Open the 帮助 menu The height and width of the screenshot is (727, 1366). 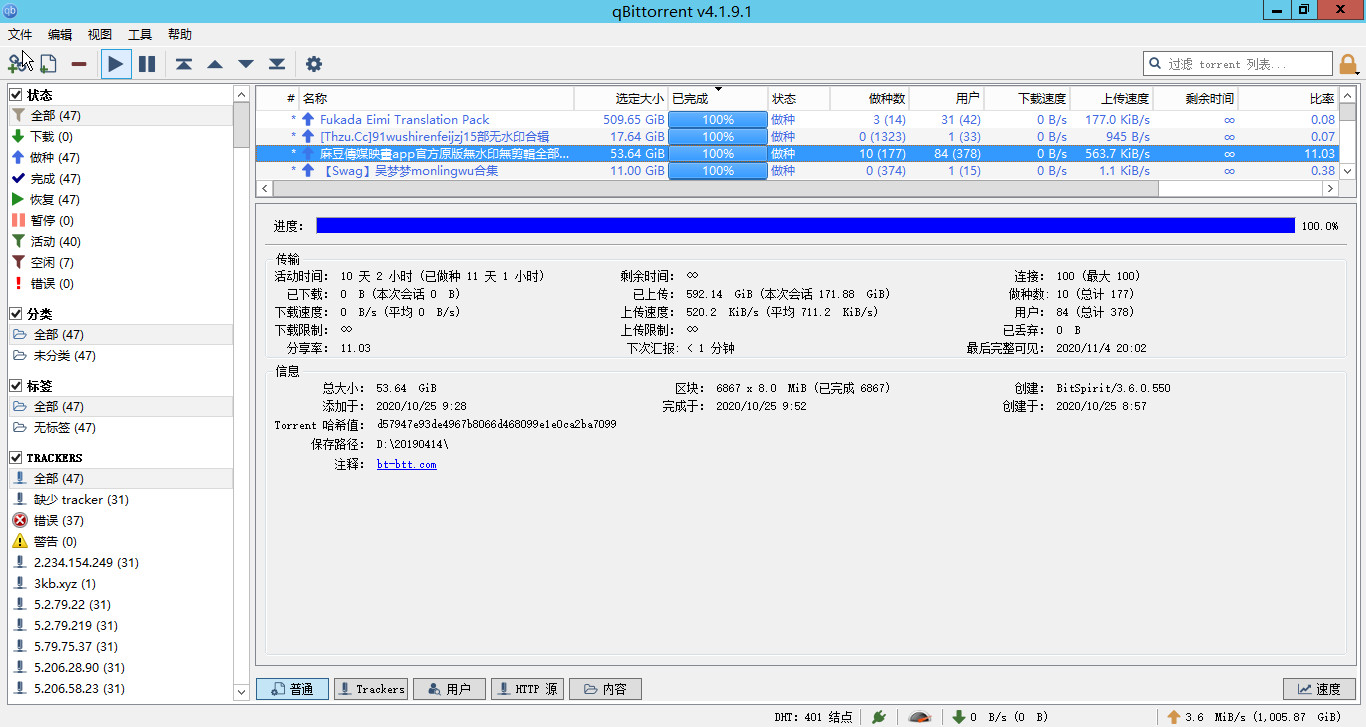[180, 34]
